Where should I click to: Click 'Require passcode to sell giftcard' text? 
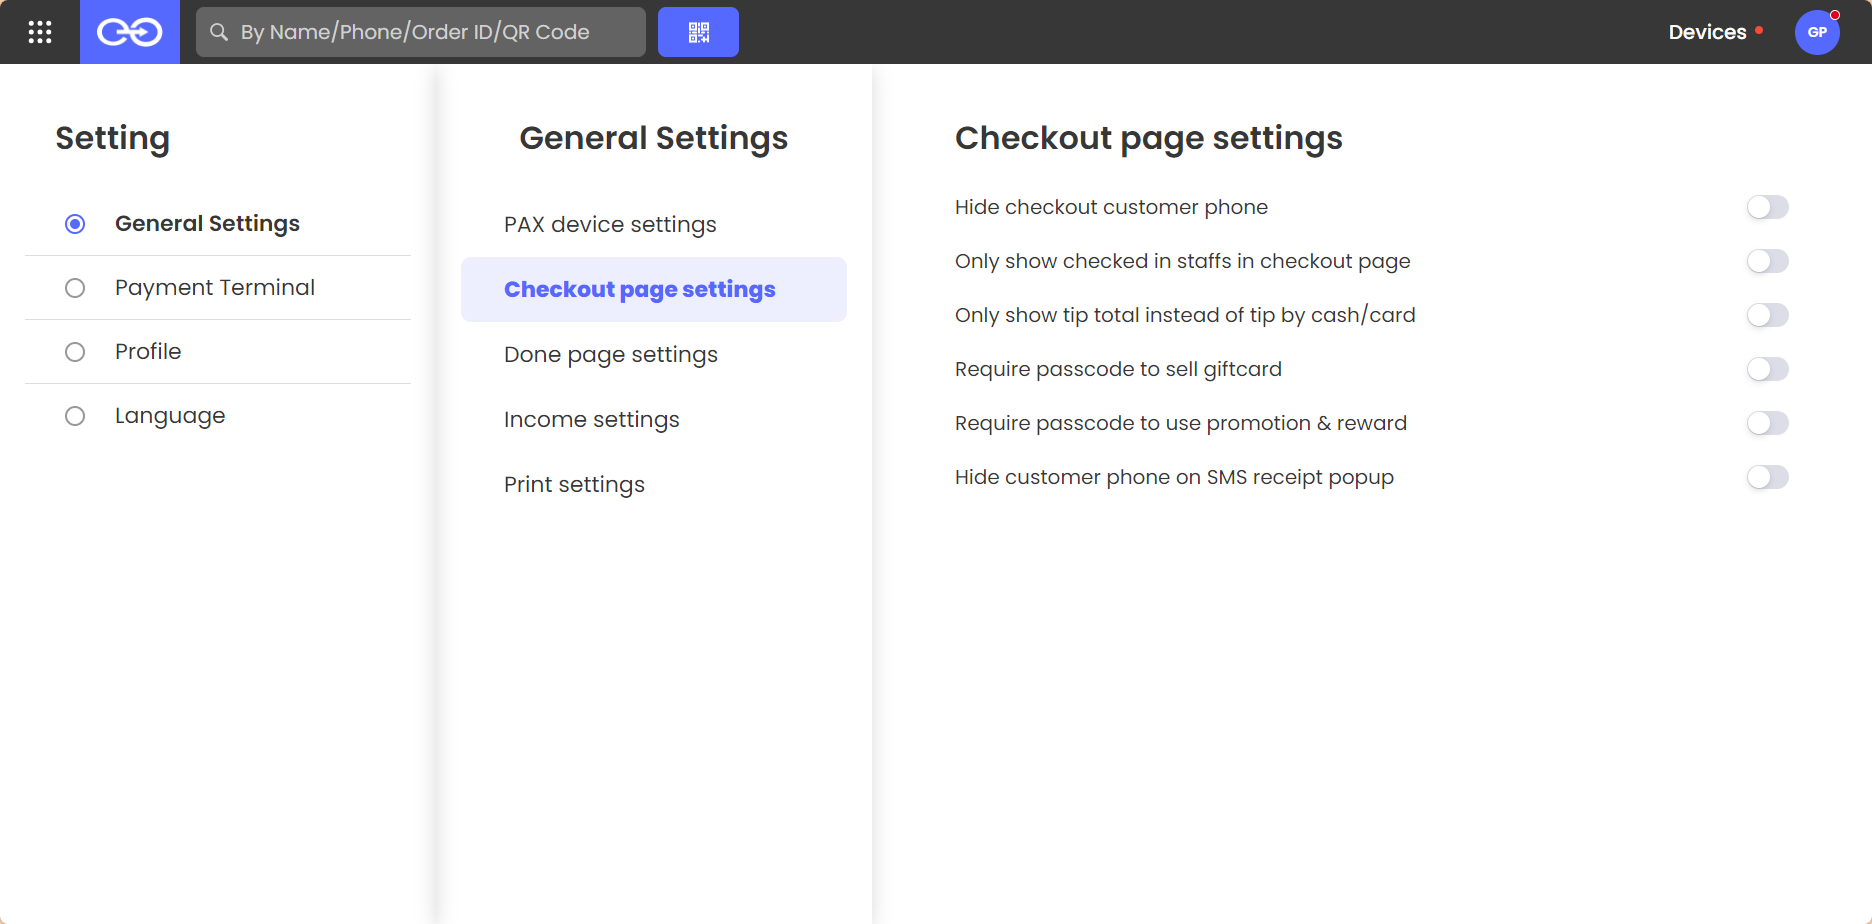pos(1118,369)
